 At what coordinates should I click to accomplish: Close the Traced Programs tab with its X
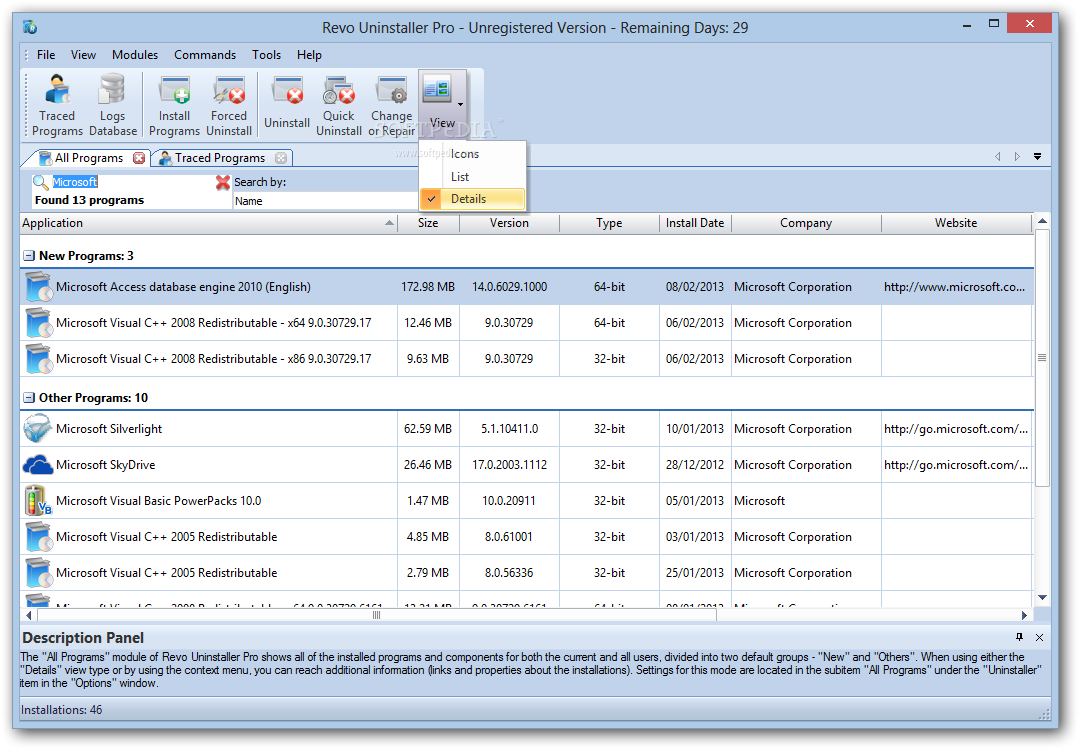[x=281, y=158]
